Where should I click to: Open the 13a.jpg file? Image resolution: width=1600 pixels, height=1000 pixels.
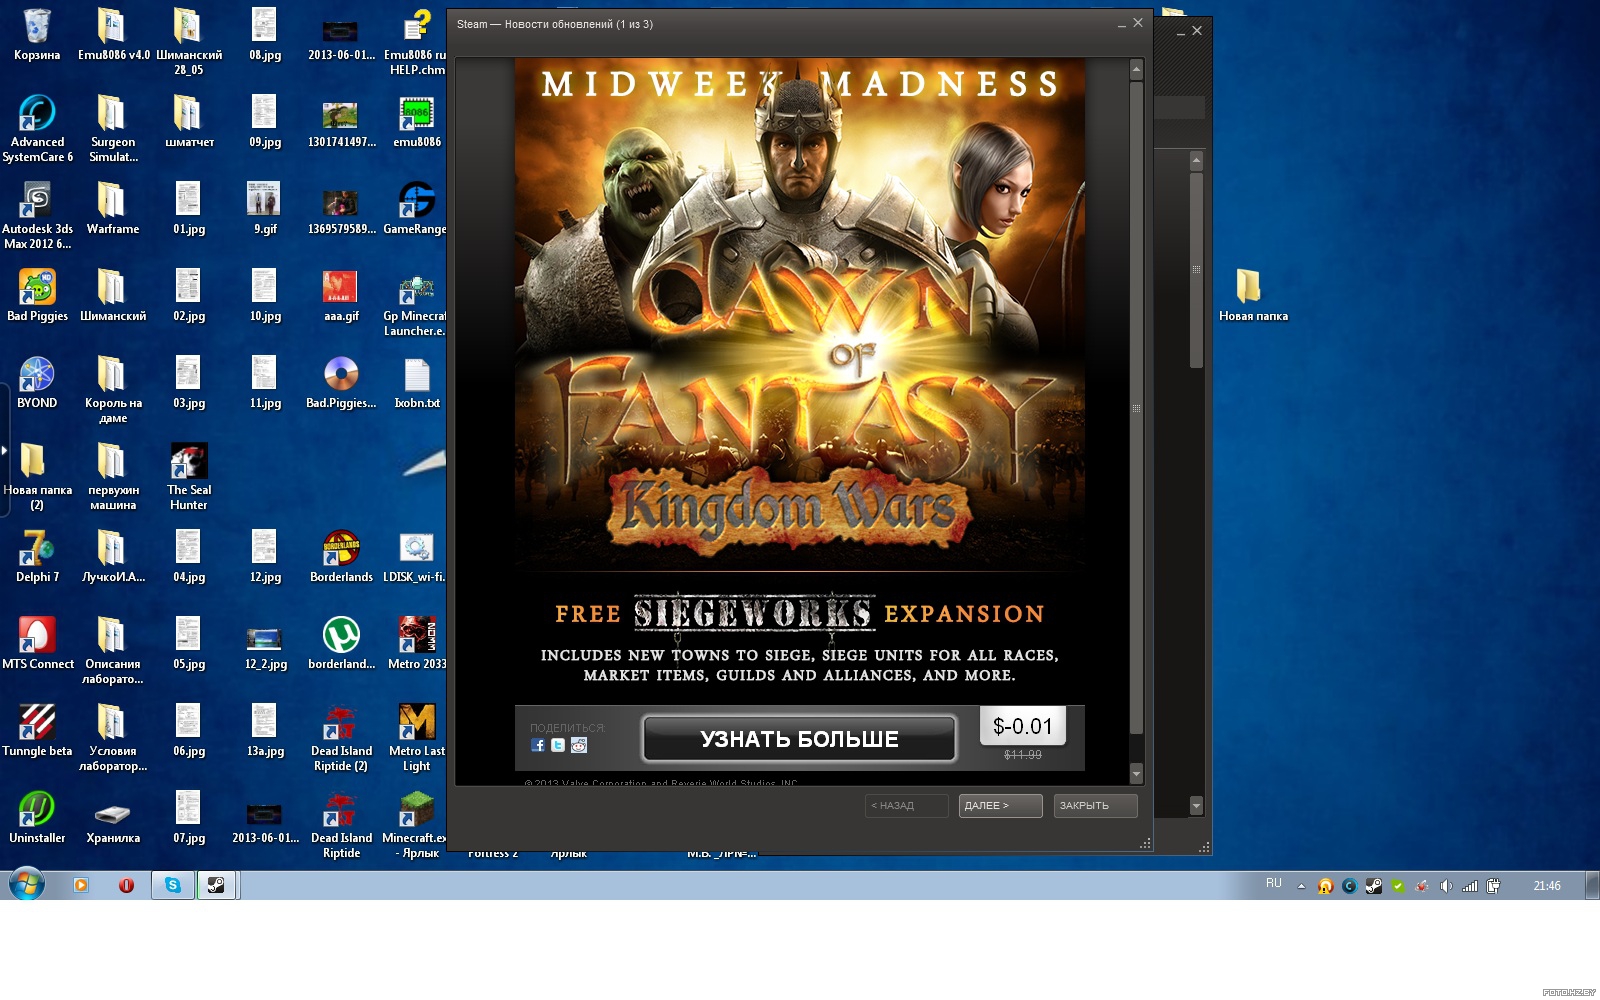pyautogui.click(x=265, y=731)
